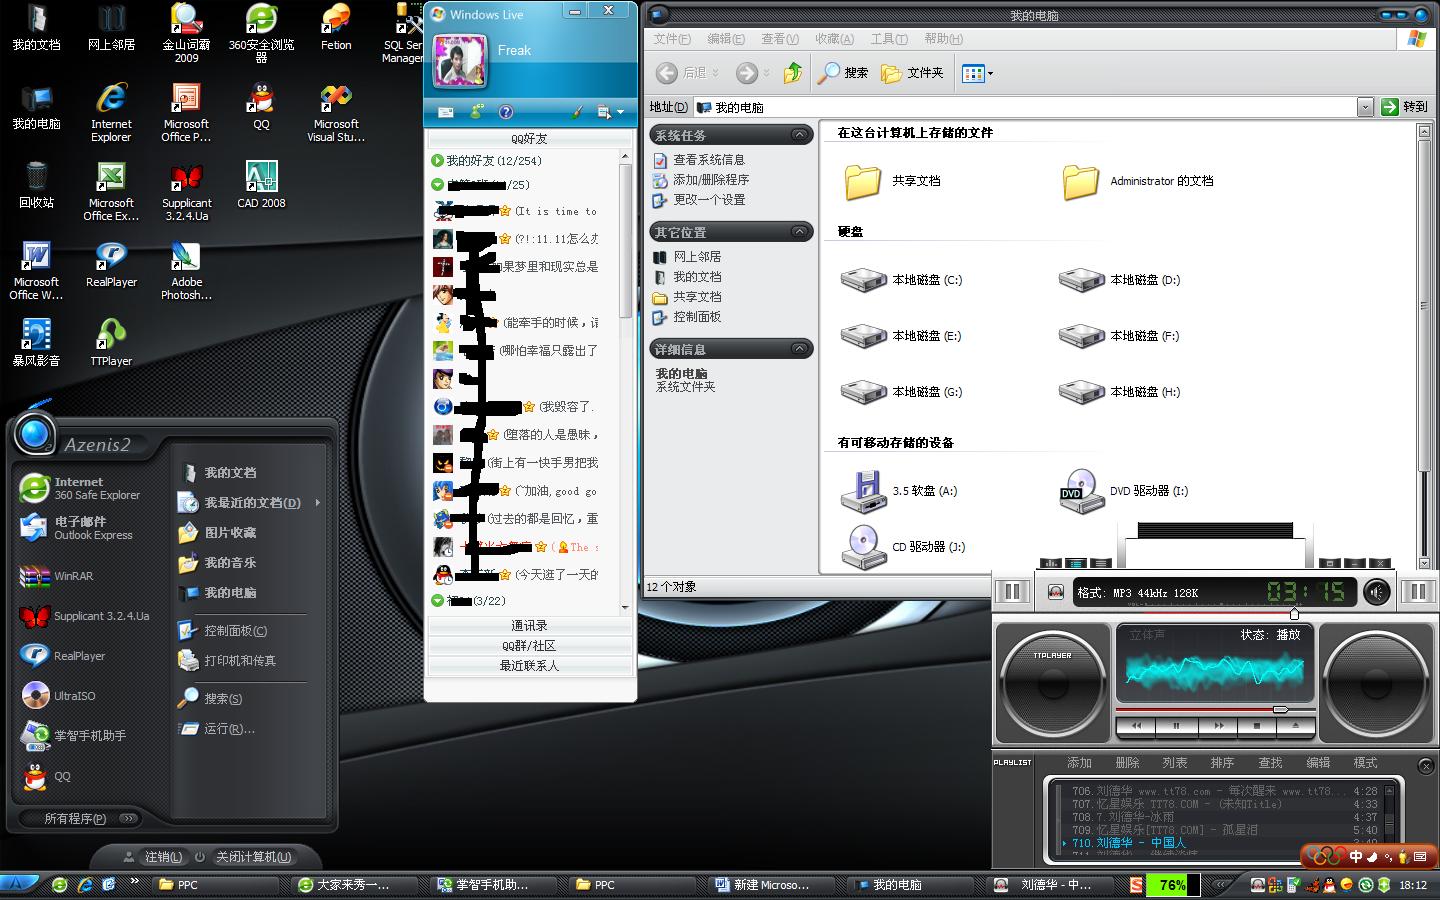The width and height of the screenshot is (1440, 900).
Task: Open View menu in My Computer window
Action: (780, 39)
